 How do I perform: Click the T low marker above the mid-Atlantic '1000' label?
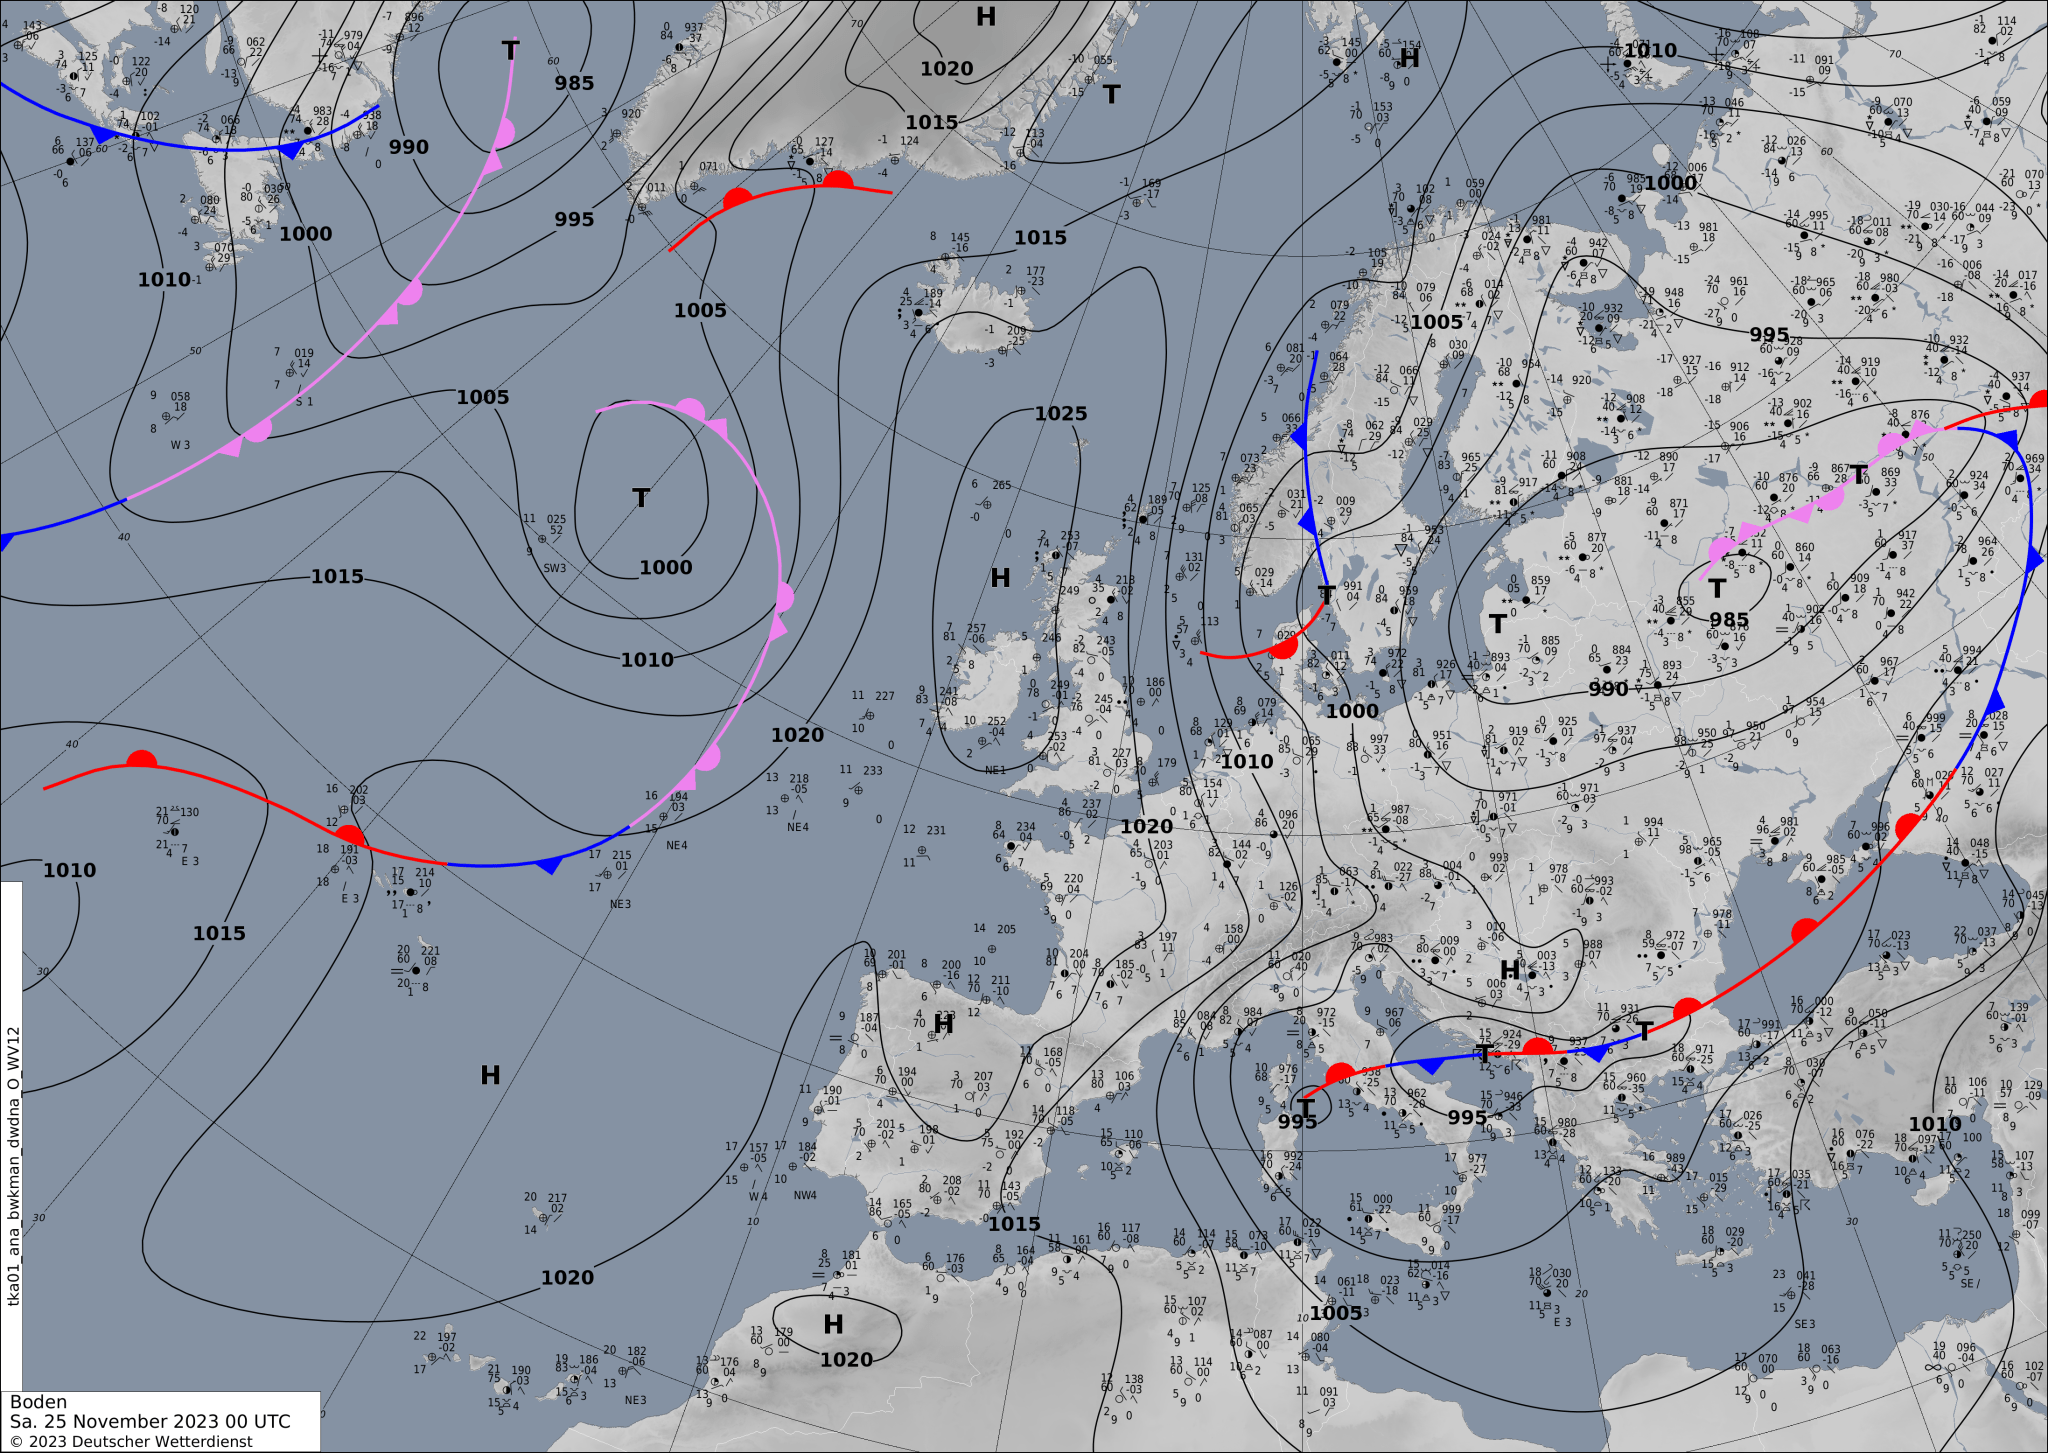[641, 498]
